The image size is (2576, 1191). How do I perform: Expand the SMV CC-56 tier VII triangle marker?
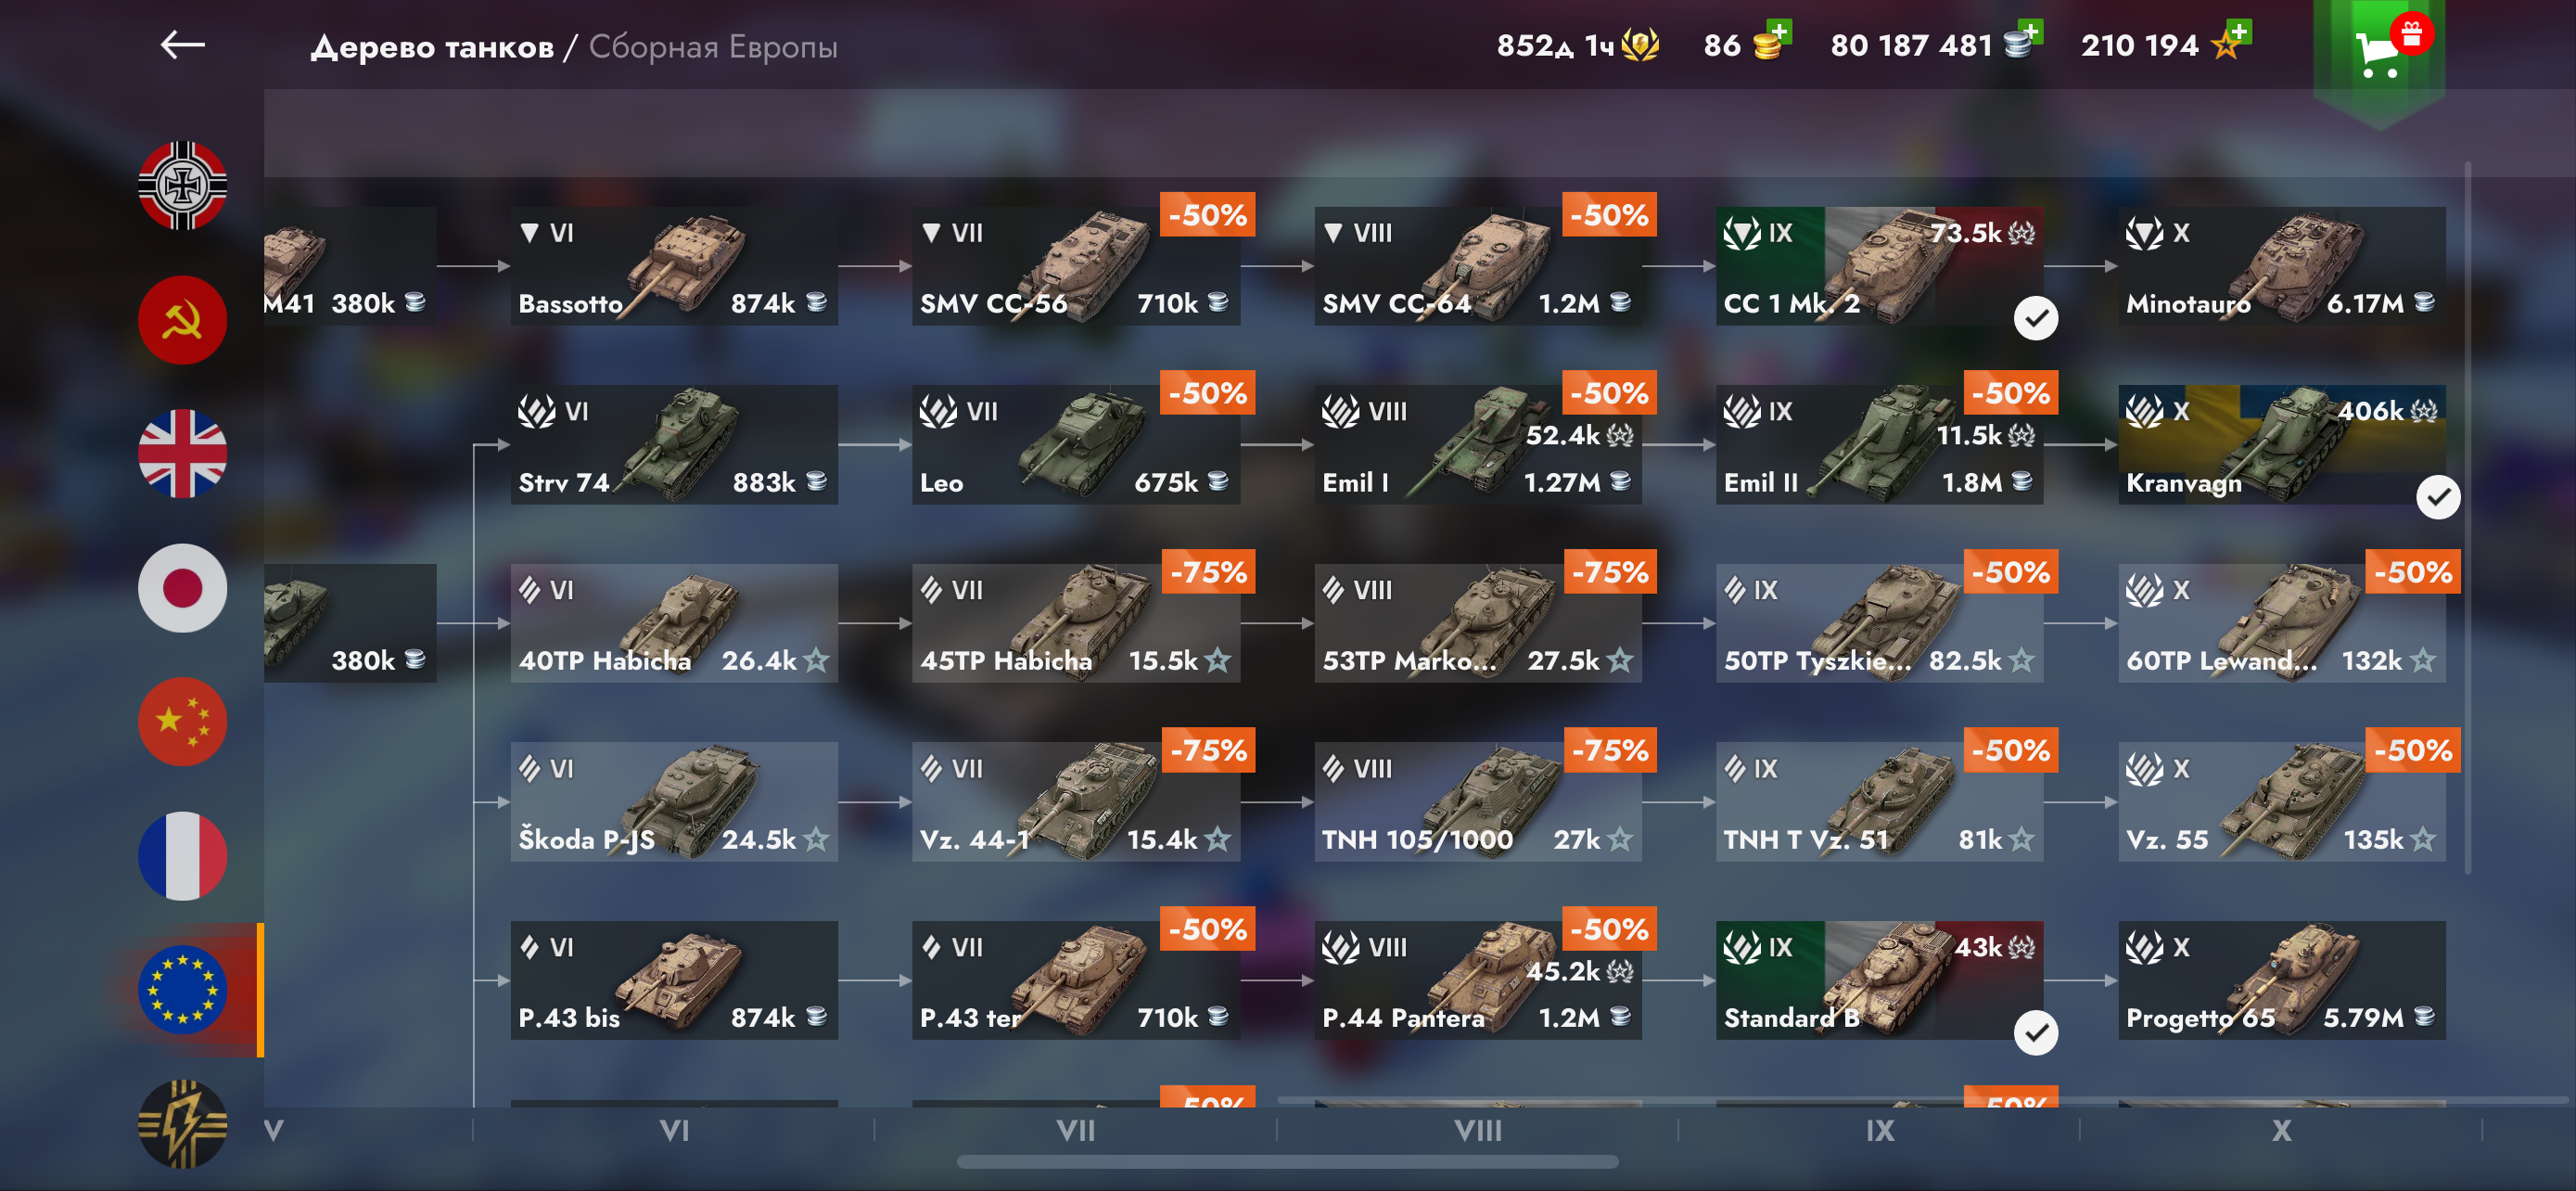[x=931, y=233]
